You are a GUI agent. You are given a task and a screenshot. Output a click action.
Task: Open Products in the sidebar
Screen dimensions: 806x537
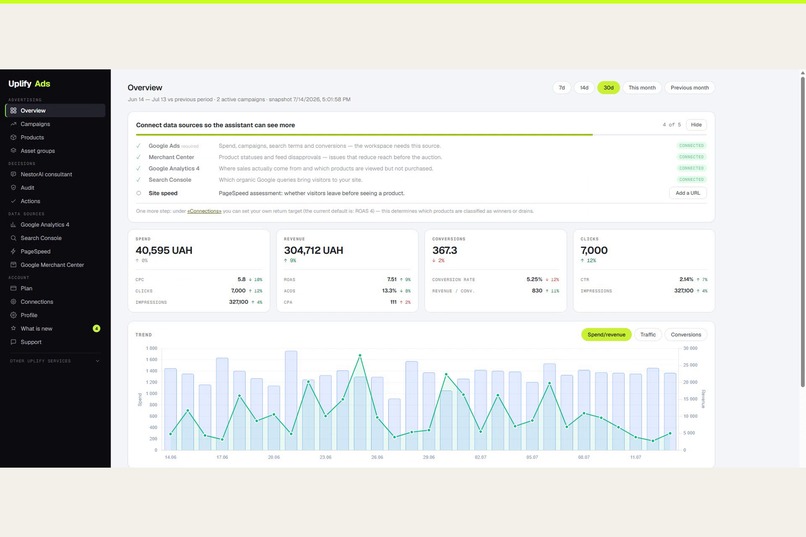pos(56,137)
